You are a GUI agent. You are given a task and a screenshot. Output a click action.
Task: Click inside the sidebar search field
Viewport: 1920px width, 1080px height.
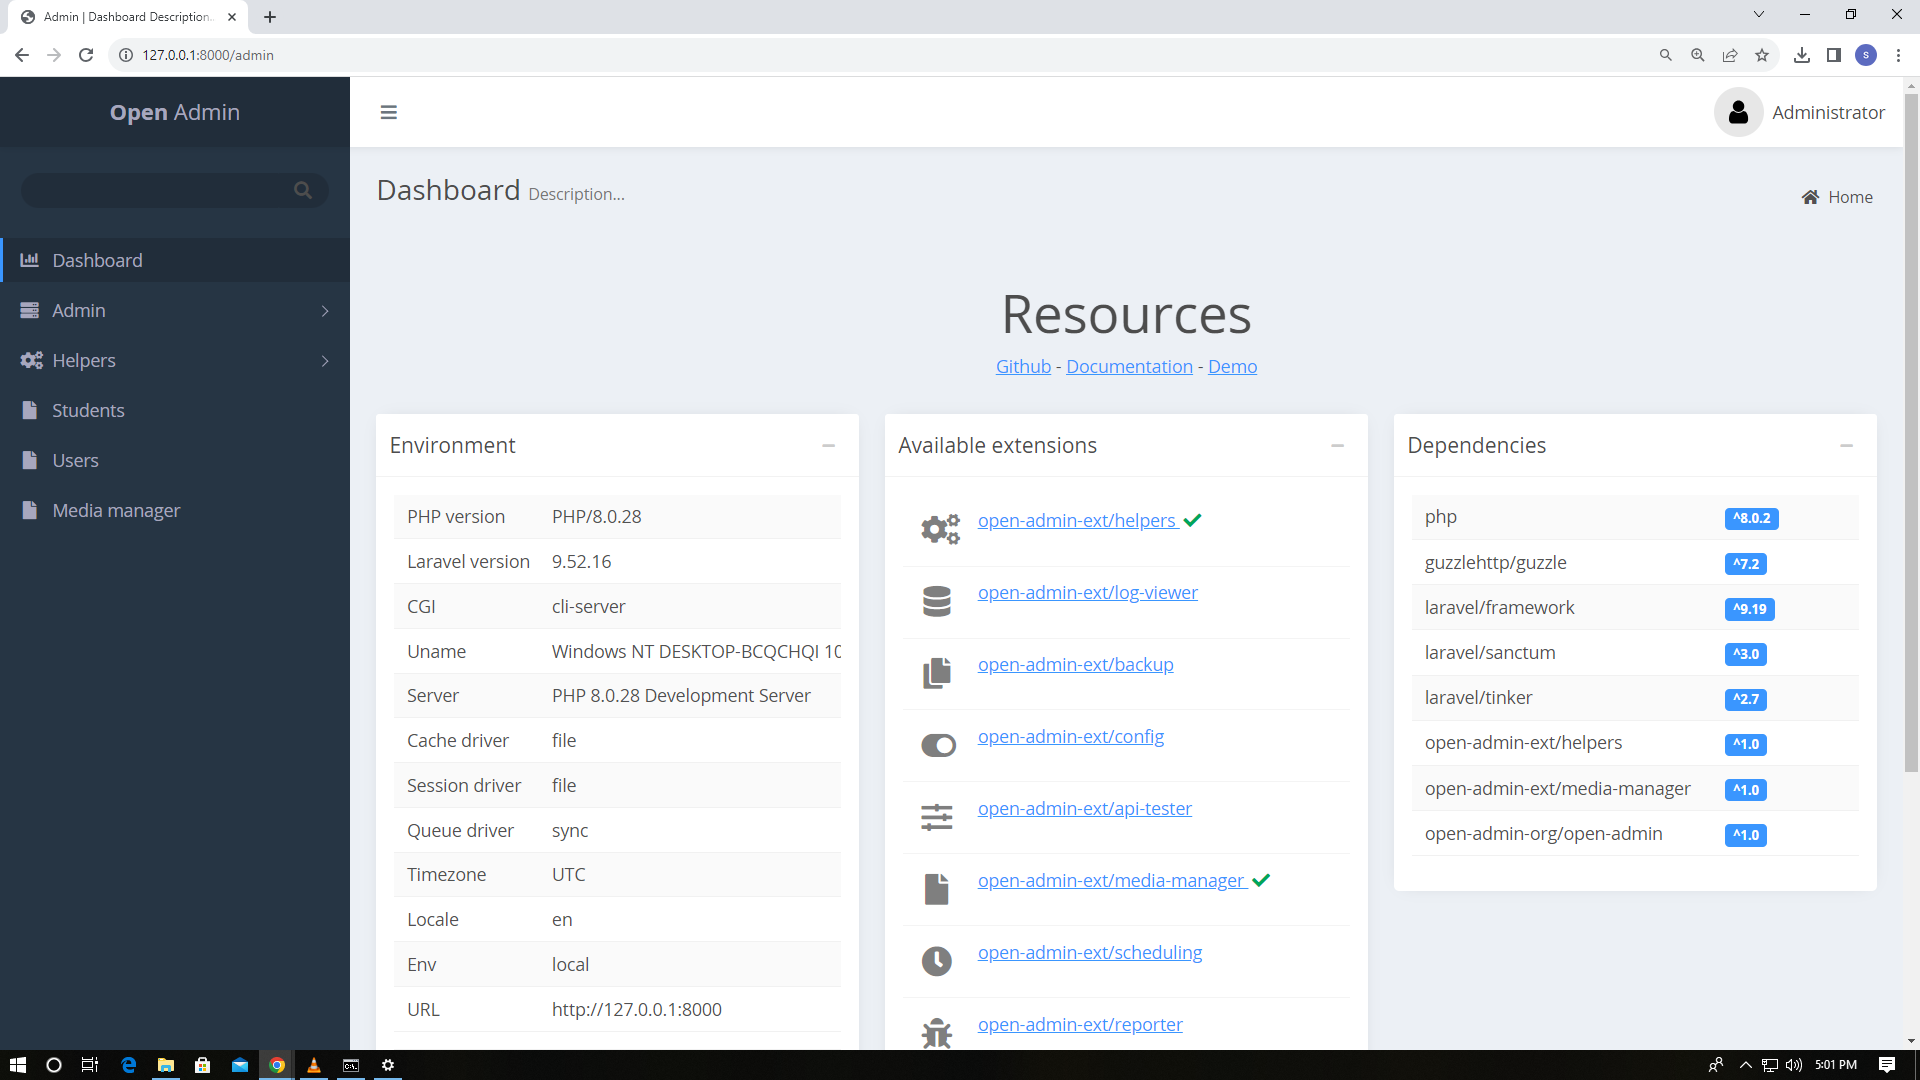[x=160, y=189]
